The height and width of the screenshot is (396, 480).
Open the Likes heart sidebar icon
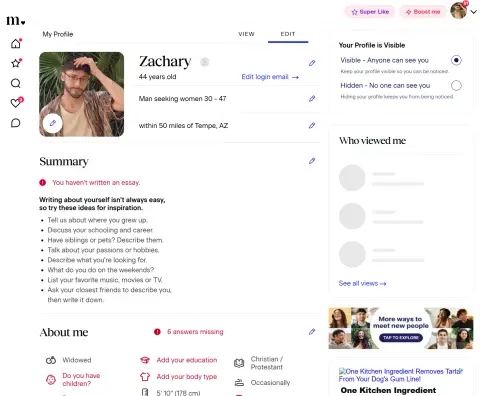coord(16,103)
